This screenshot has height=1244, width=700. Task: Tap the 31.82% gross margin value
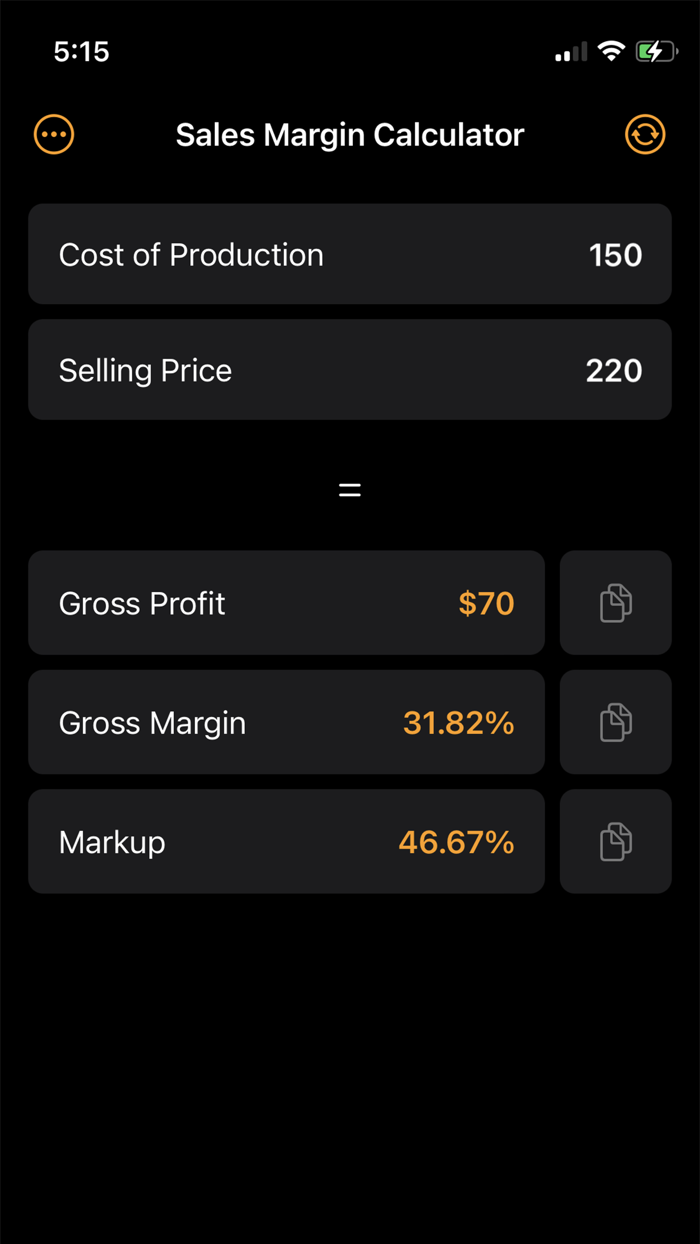[x=457, y=722]
